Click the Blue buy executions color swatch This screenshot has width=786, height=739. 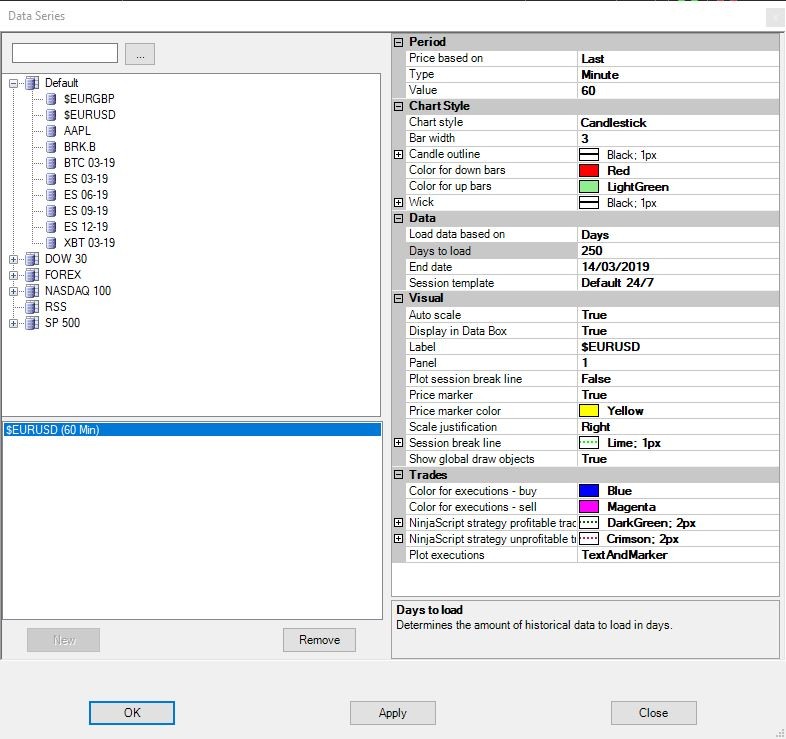(589, 491)
